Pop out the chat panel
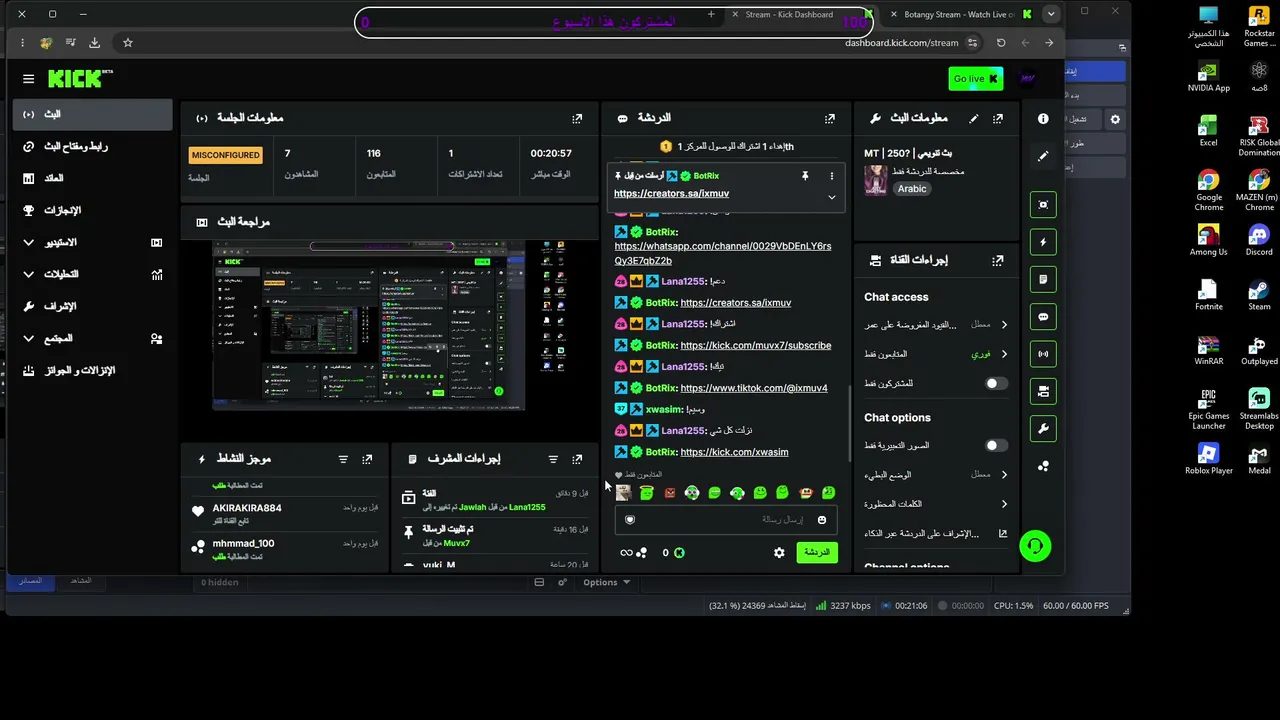 pyautogui.click(x=829, y=118)
